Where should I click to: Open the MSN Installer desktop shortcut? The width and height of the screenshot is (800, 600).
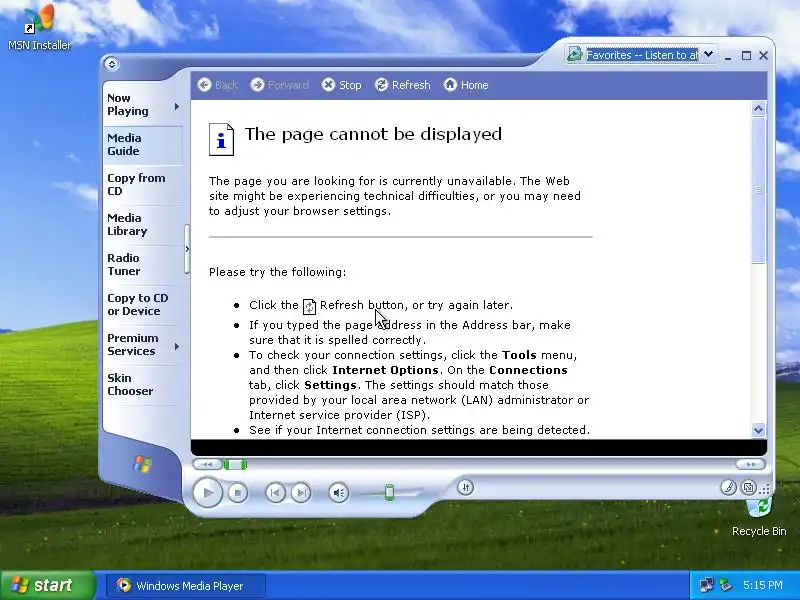coord(39,28)
